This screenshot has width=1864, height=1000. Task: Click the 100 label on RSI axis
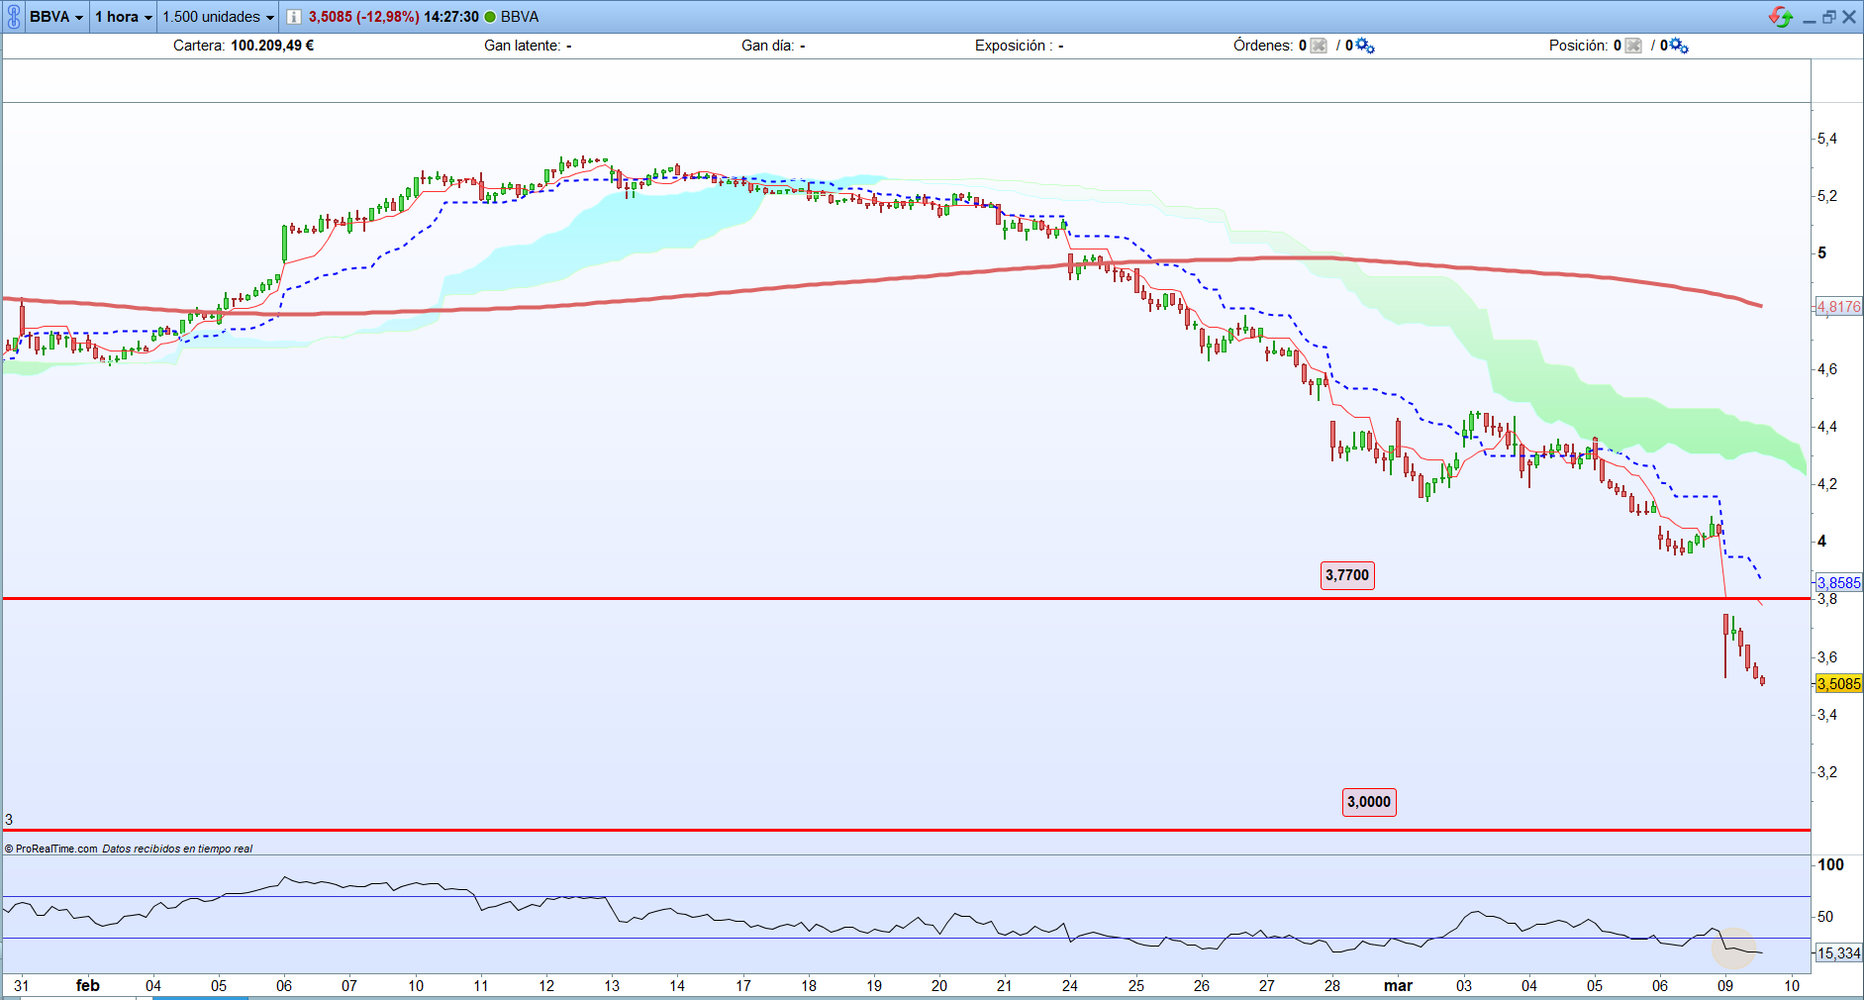1831,865
